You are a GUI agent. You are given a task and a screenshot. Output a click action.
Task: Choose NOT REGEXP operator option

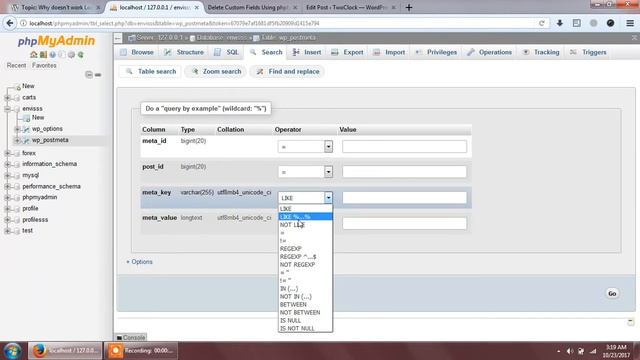coord(305,264)
